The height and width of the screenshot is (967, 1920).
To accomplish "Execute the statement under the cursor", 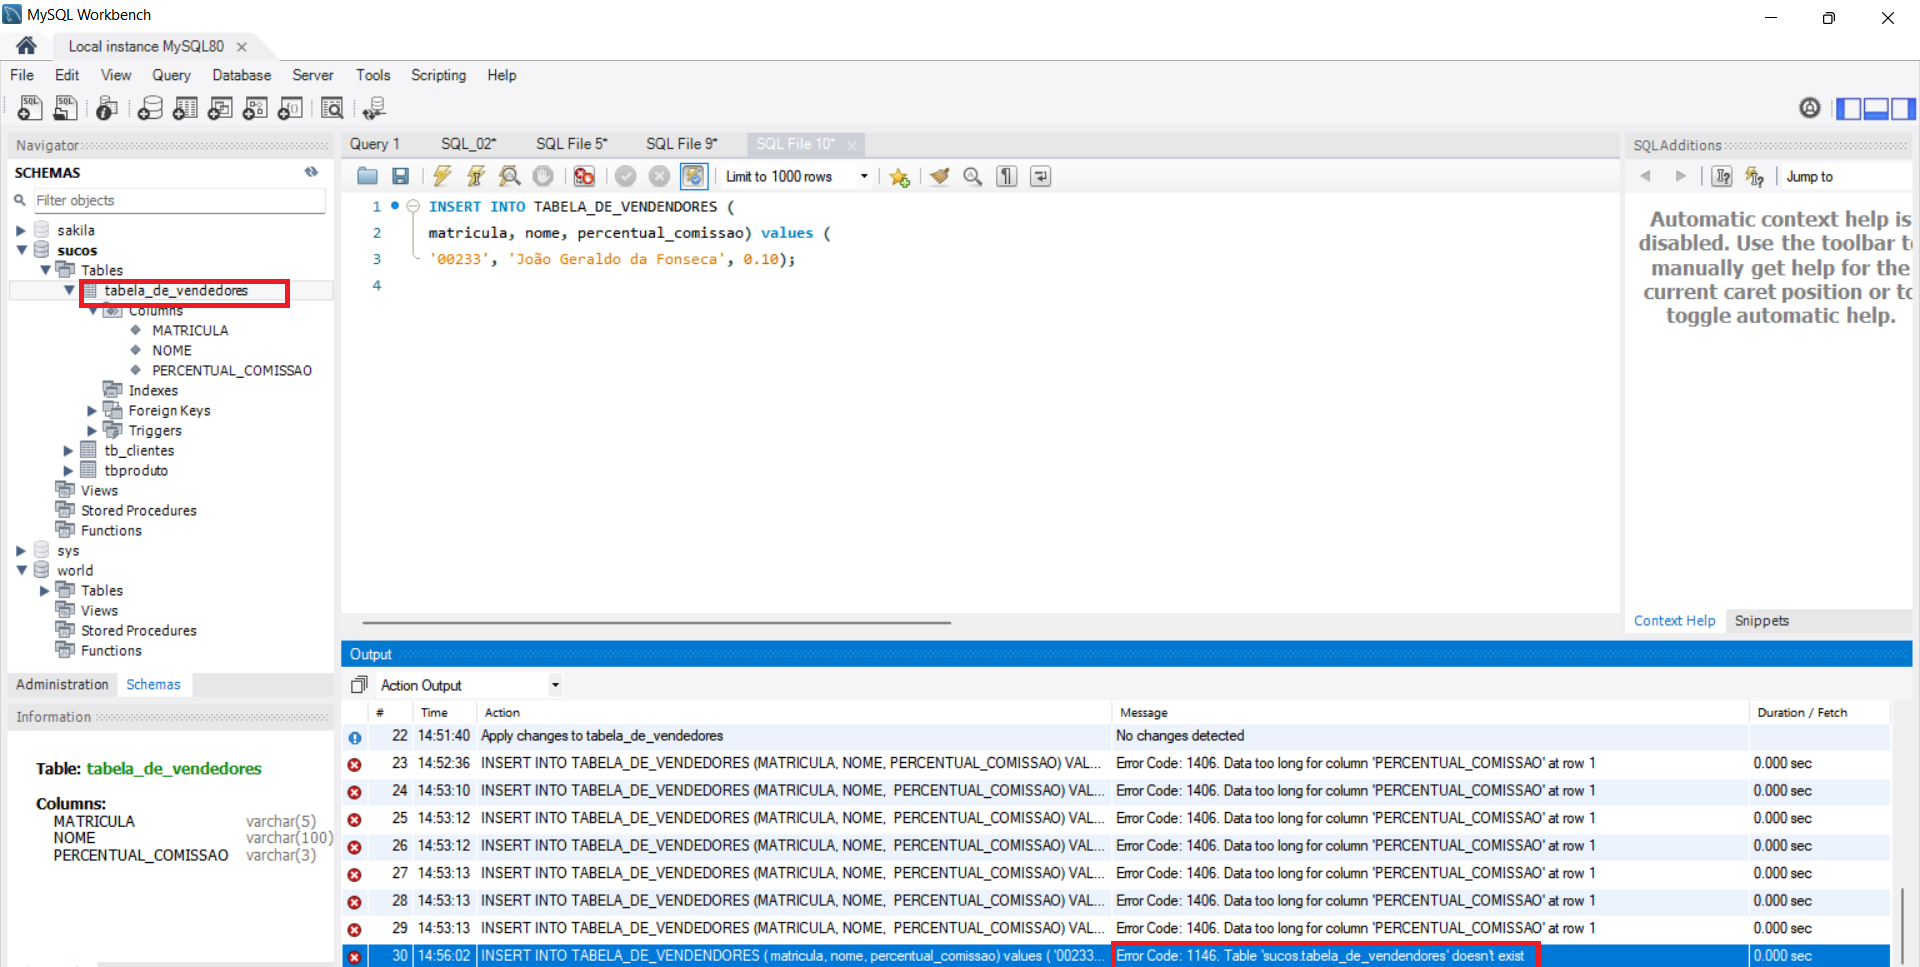I will (476, 177).
